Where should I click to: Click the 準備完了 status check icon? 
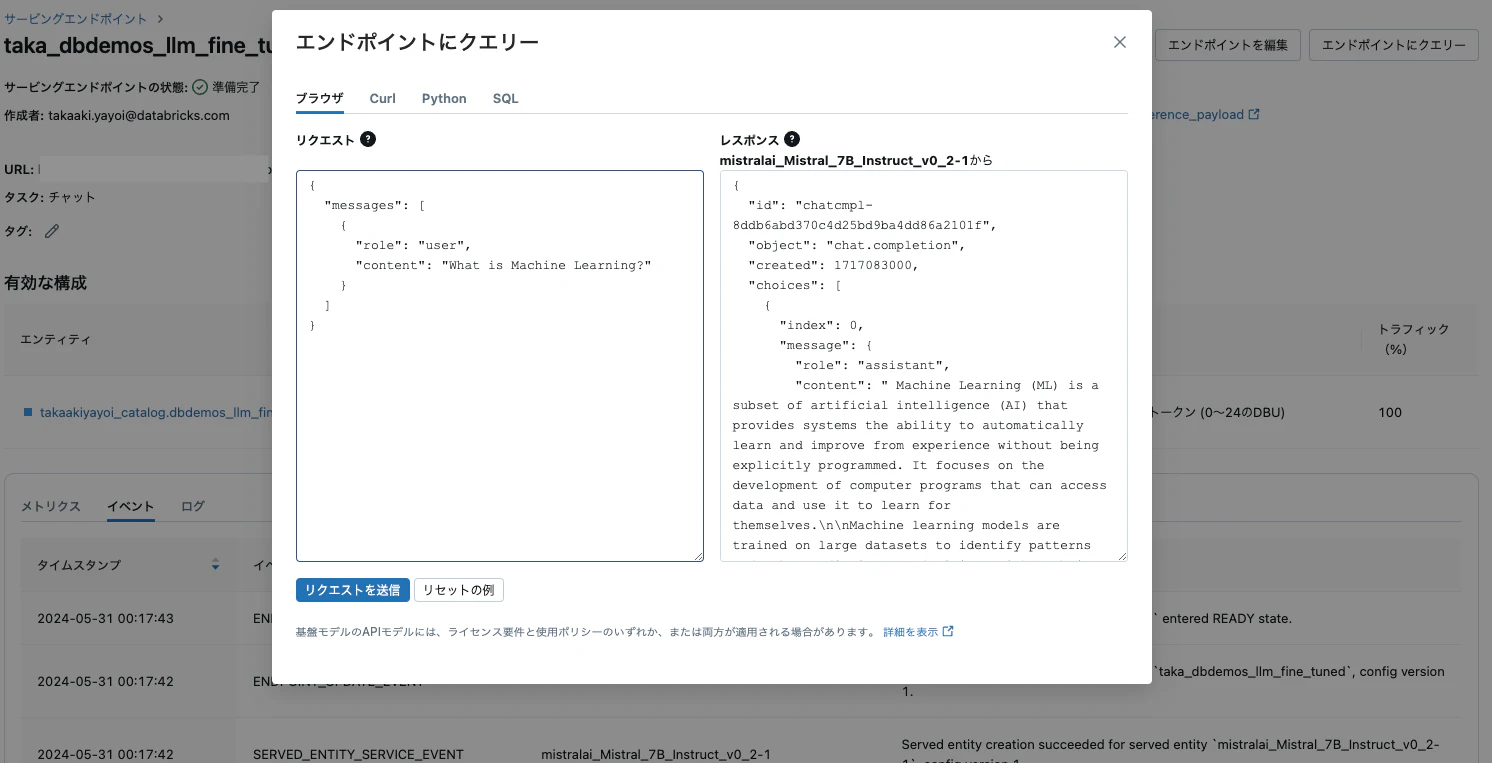coord(200,87)
